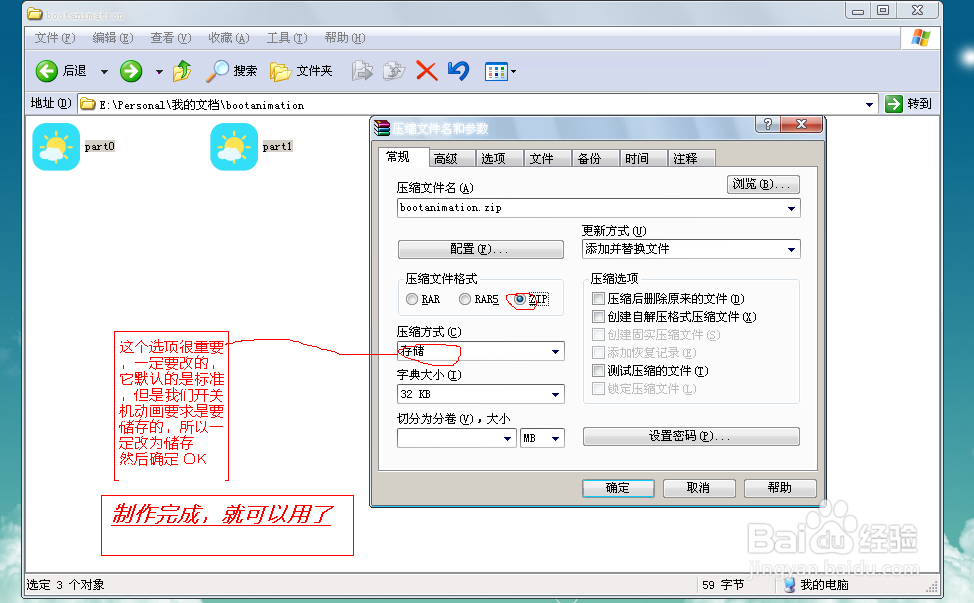
Task: Select the up-one-level folder icon
Action: click(184, 71)
